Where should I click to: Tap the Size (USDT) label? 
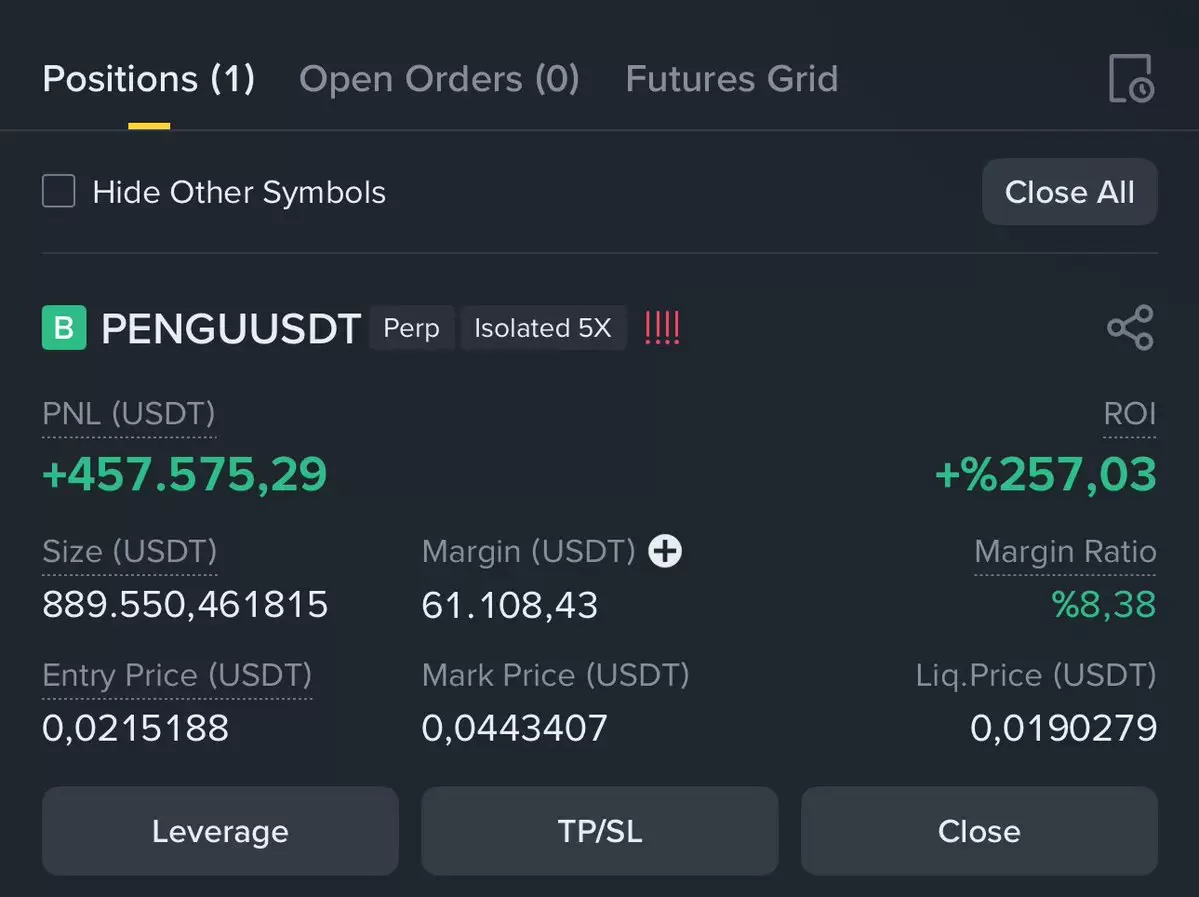[129, 551]
